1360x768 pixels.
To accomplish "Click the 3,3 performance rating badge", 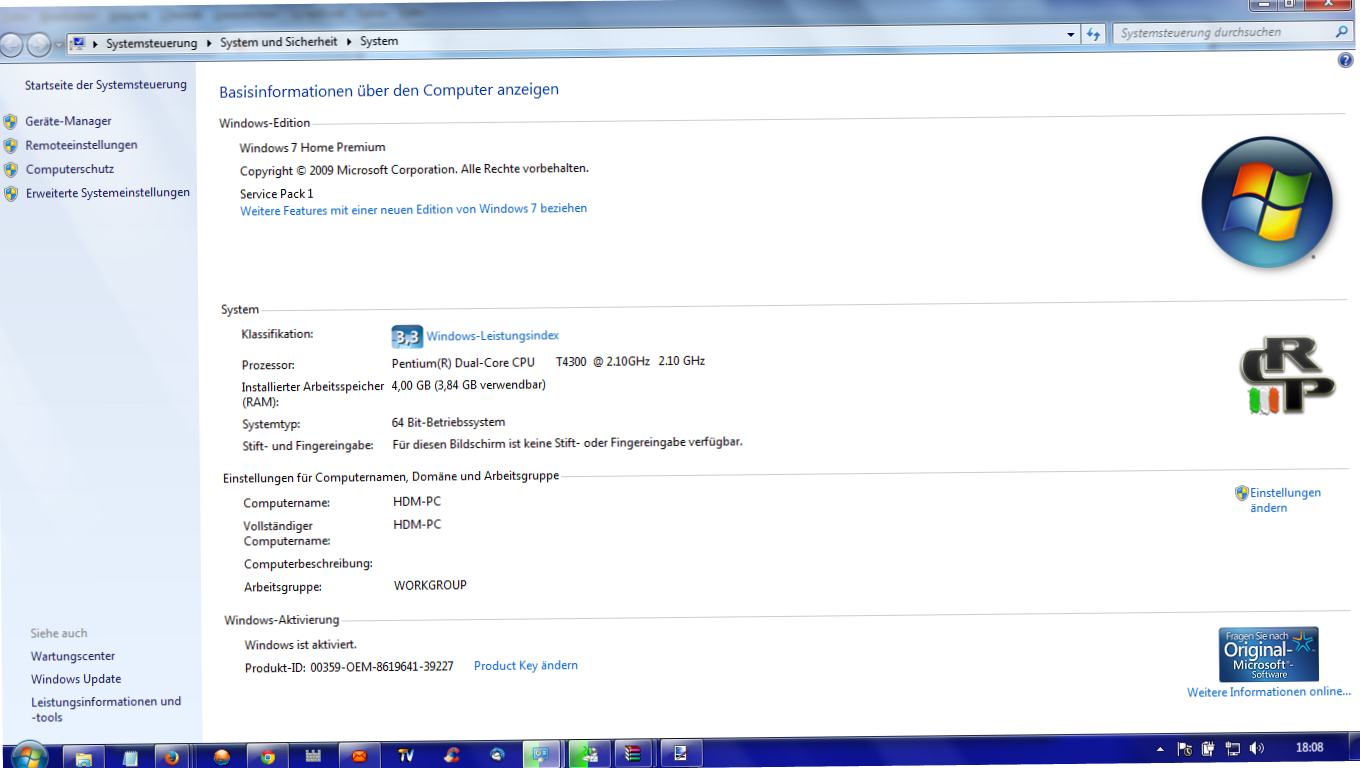I will coord(406,337).
